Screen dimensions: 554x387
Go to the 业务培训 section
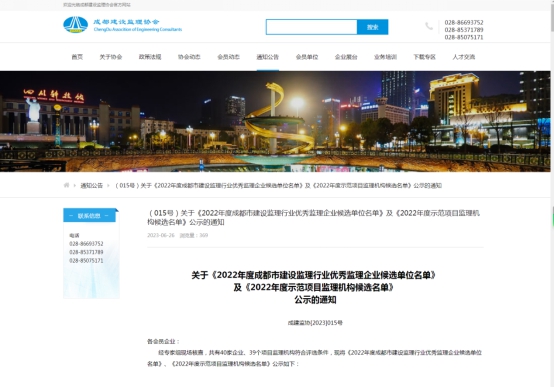tap(385, 57)
